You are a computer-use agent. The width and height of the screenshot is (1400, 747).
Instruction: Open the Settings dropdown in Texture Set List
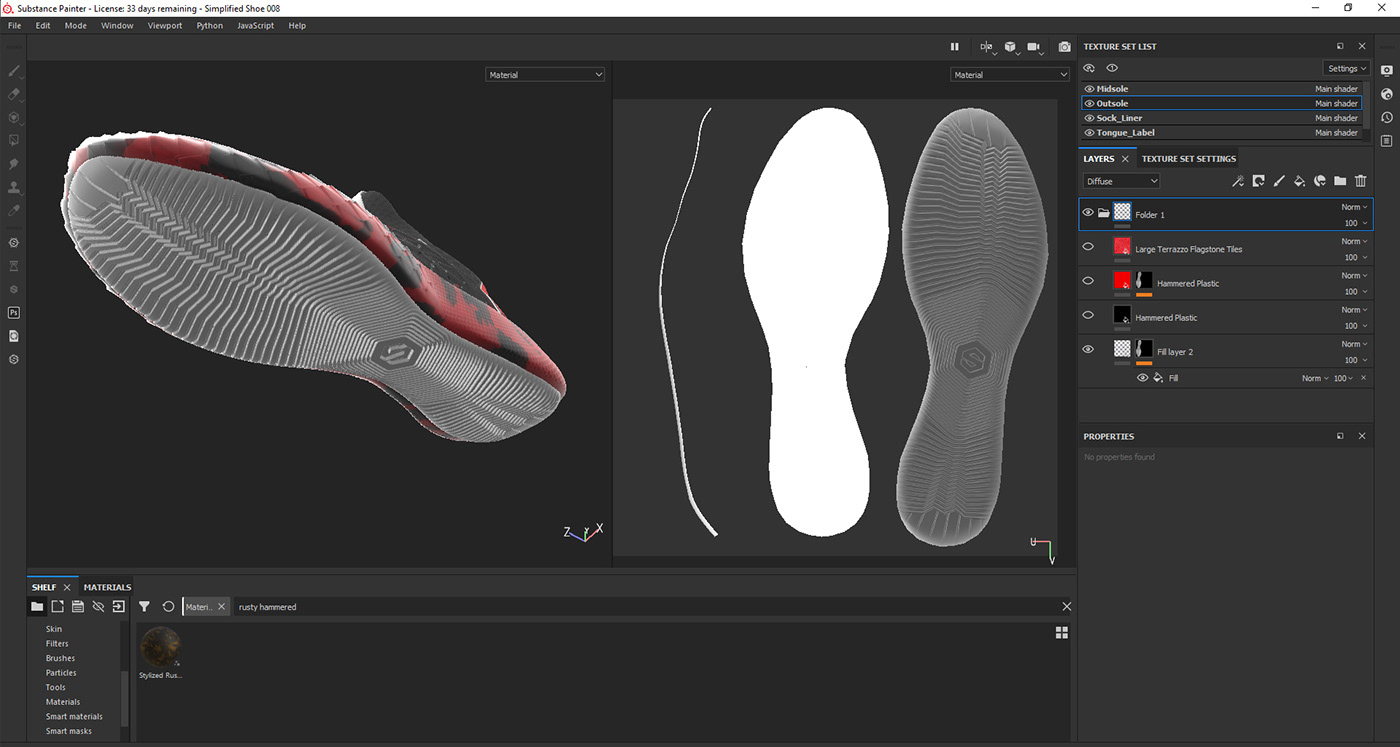pyautogui.click(x=1346, y=67)
